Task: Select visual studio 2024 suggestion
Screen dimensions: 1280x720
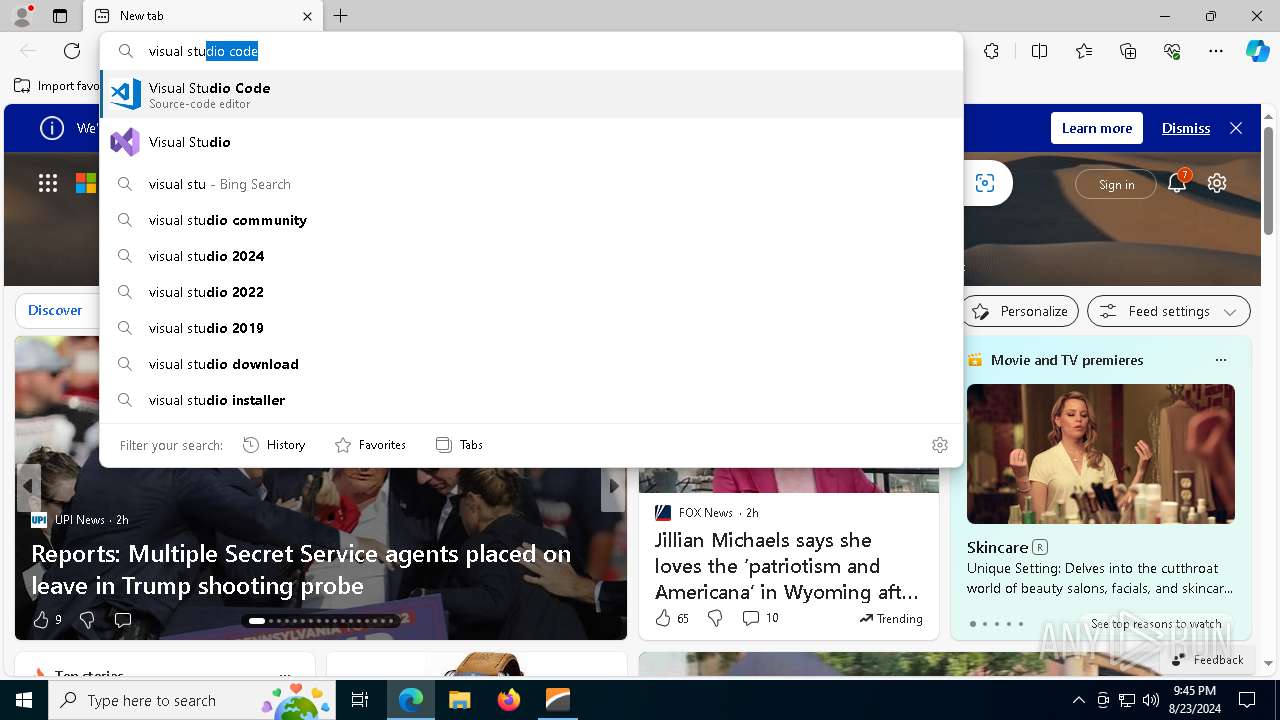Action: (531, 256)
